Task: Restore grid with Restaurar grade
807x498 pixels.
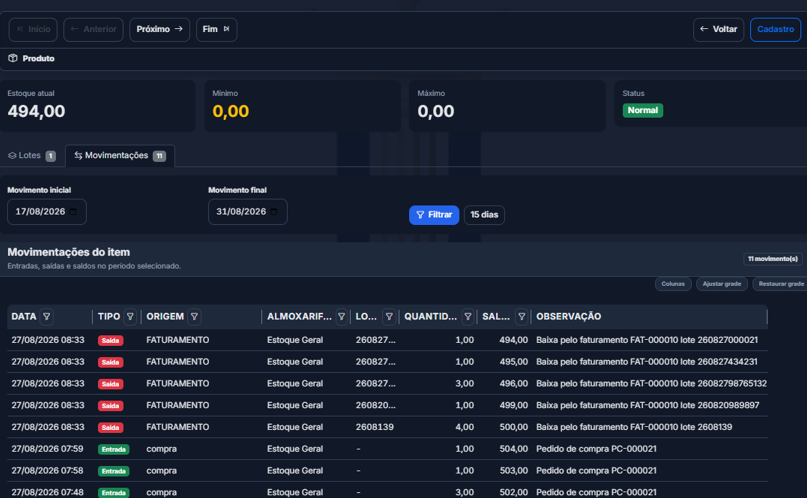Action: [781, 284]
